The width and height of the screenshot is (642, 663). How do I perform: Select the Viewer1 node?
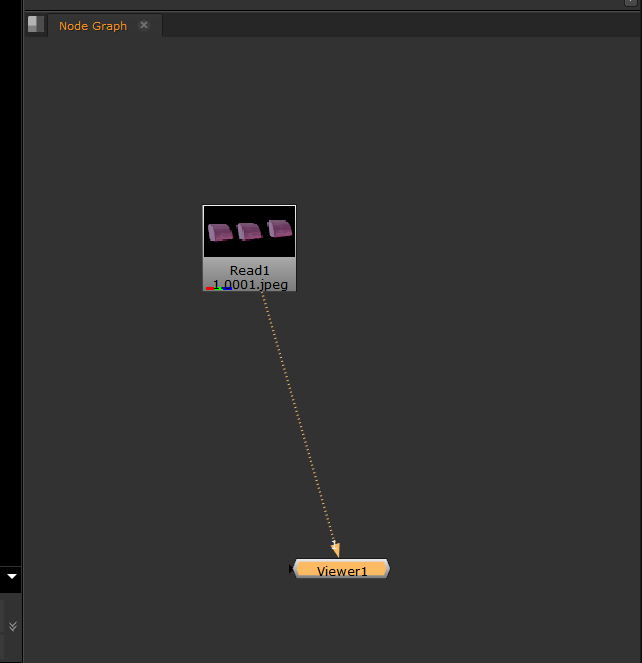[342, 569]
